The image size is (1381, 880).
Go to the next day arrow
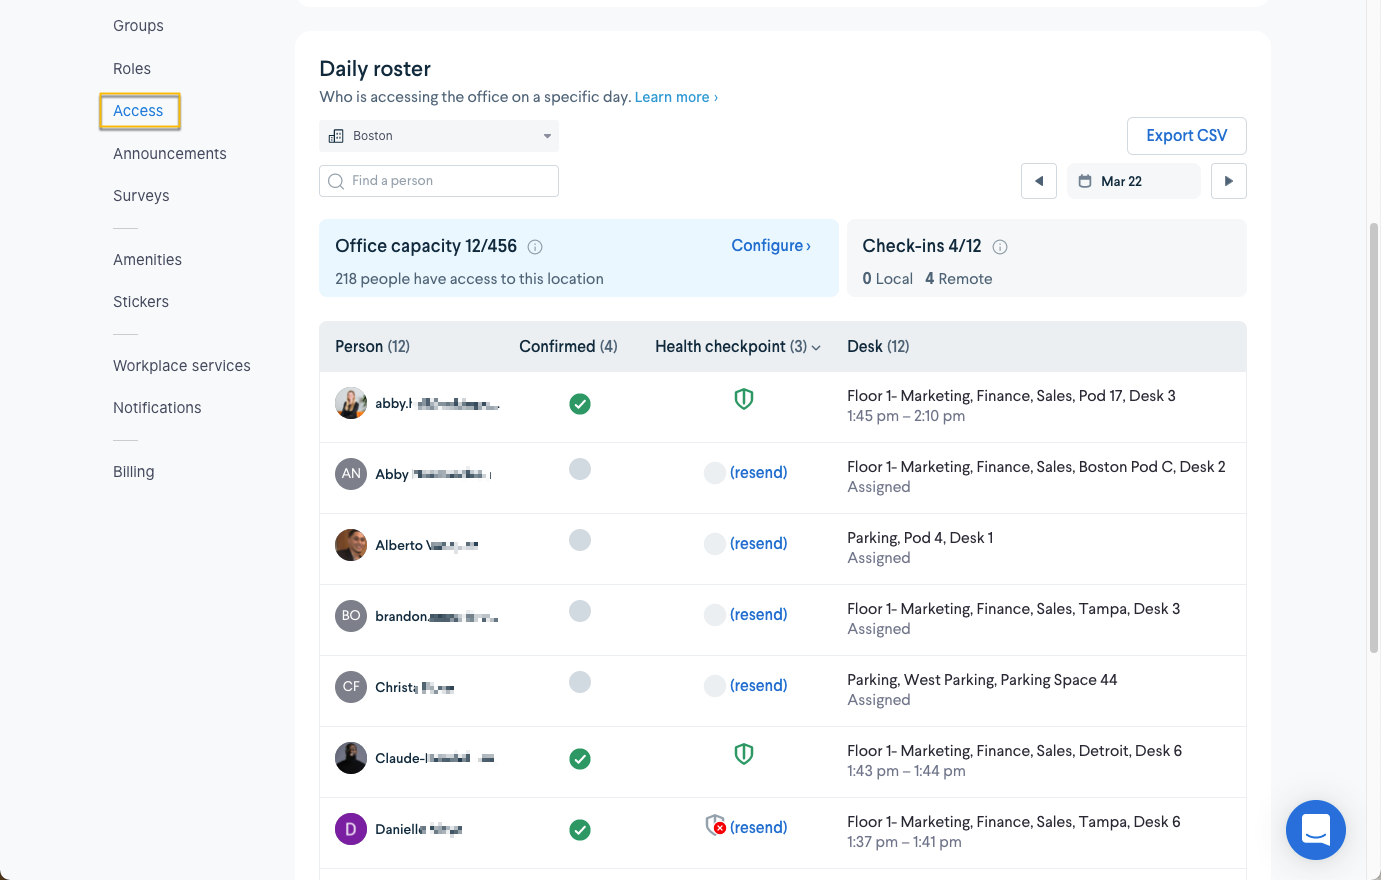[x=1229, y=181]
